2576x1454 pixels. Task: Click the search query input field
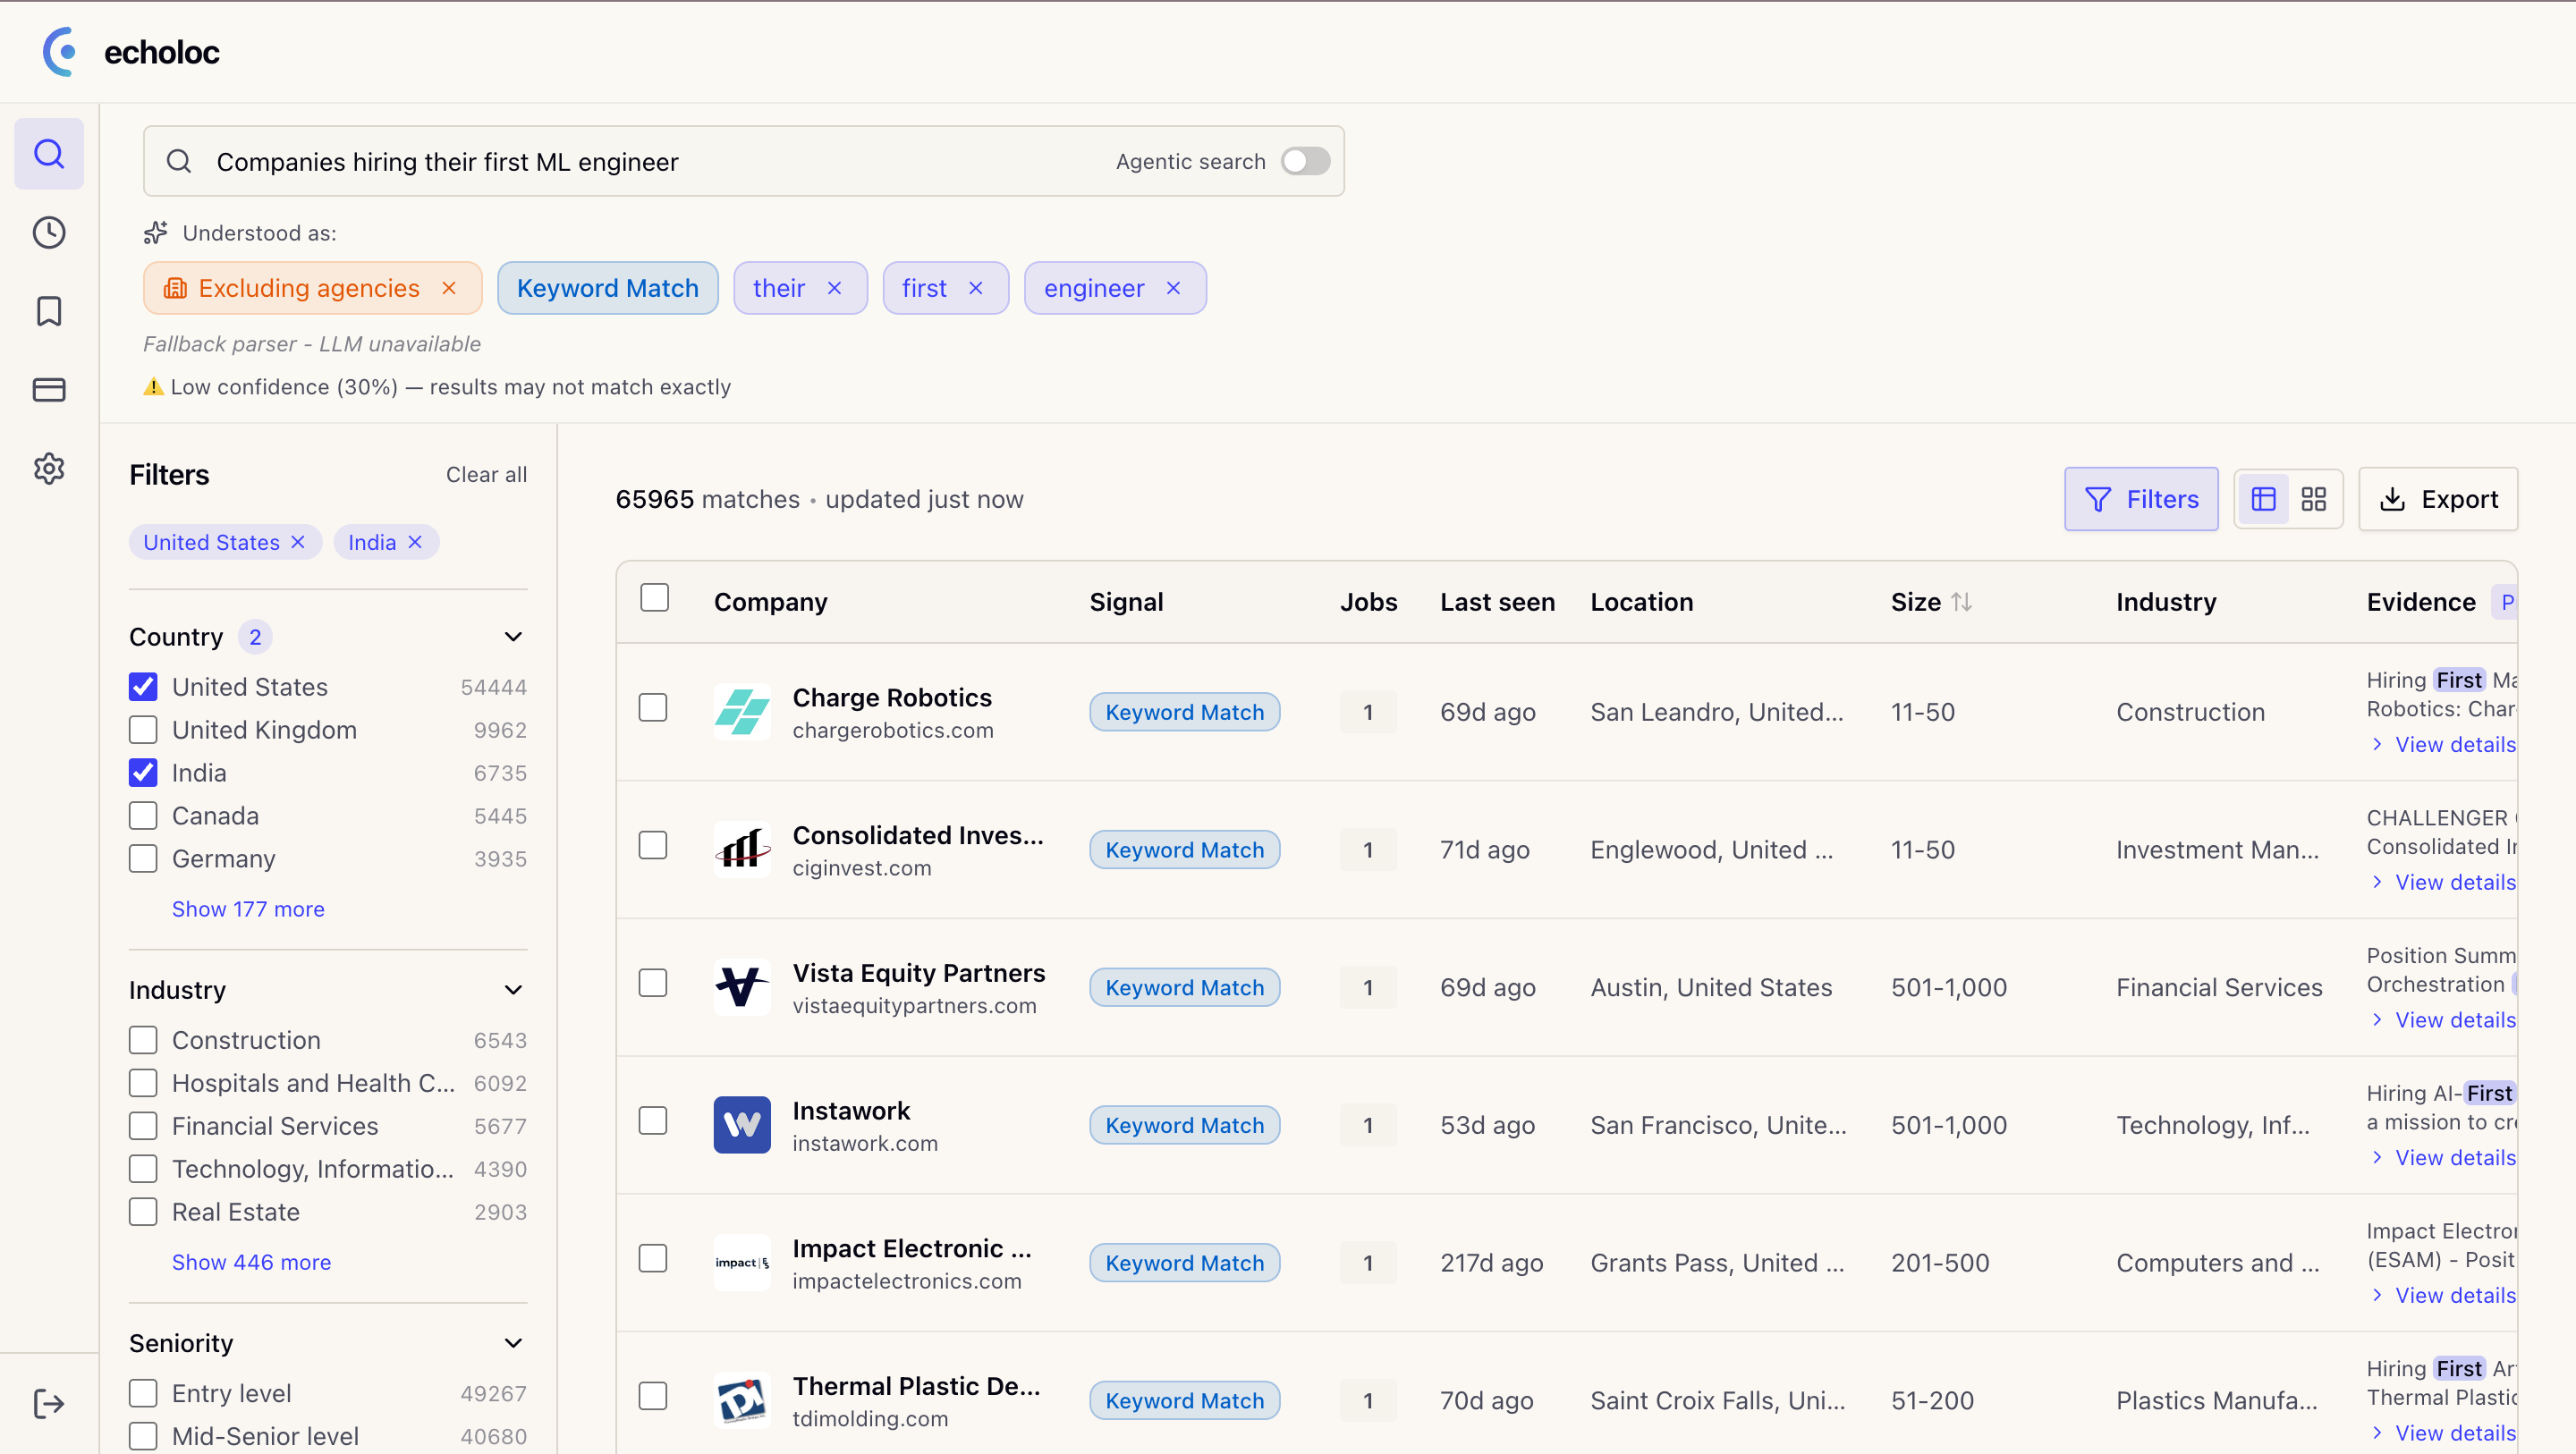tap(640, 162)
